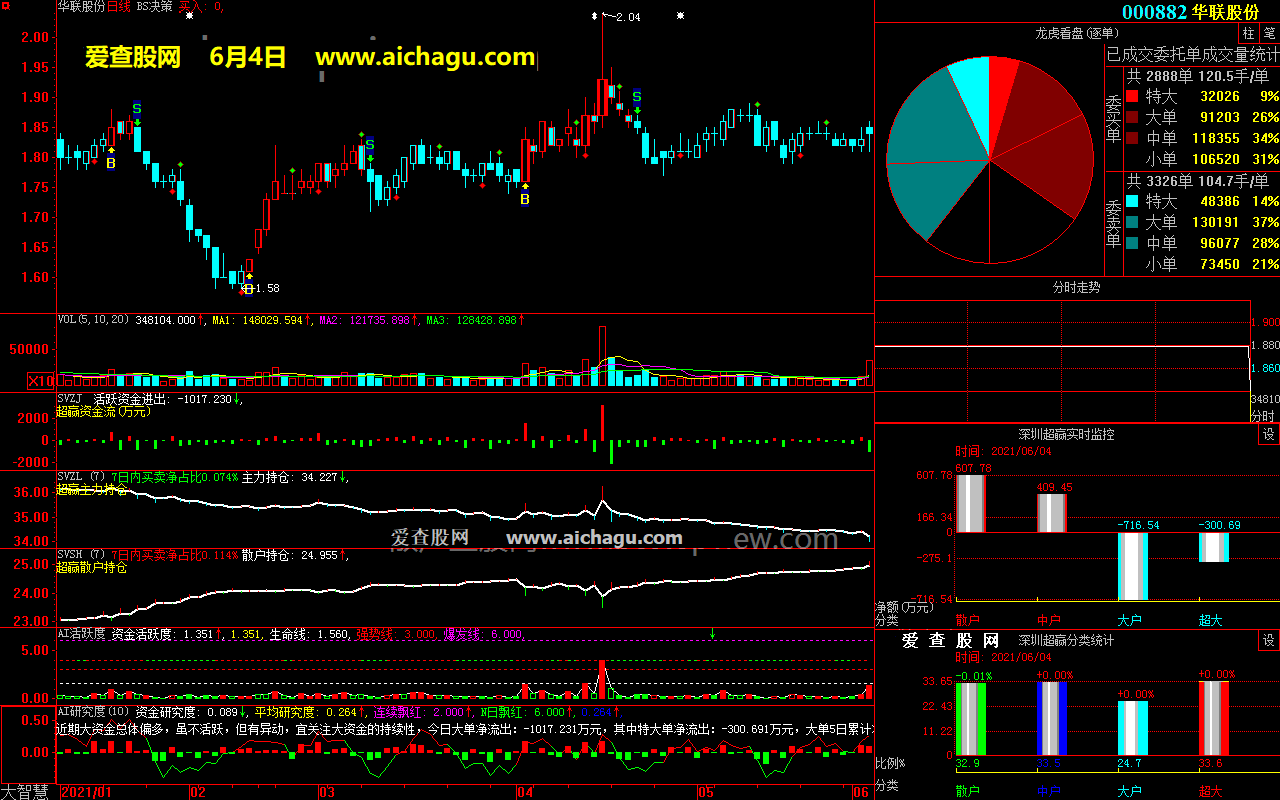Click the 主力持仓: 34.227 value
Screen dimensions: 1280x800
(290, 477)
